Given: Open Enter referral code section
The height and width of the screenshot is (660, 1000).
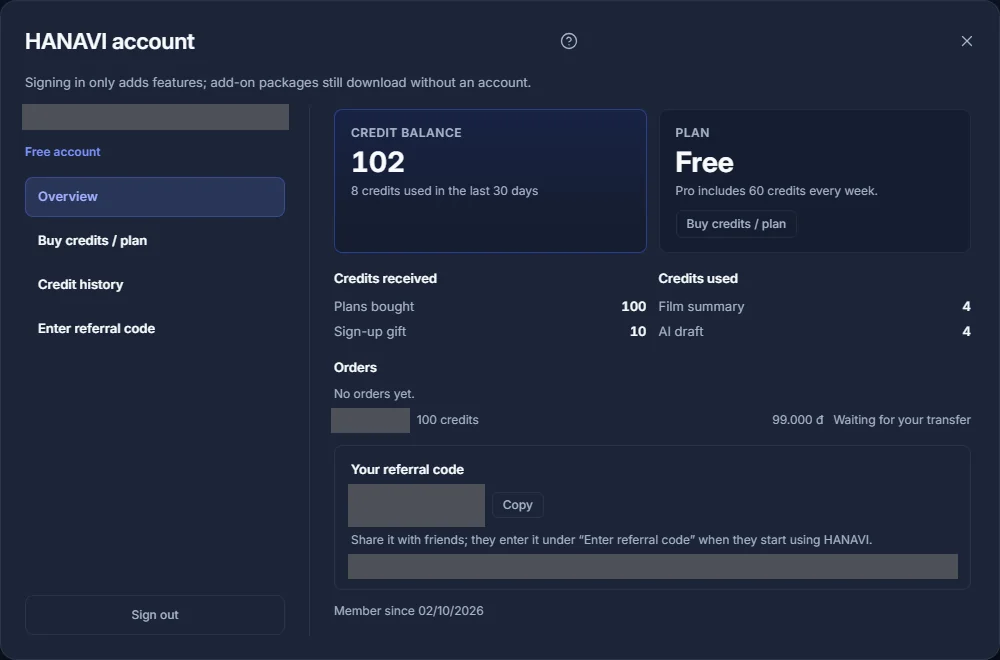Looking at the screenshot, I should click(x=154, y=328).
